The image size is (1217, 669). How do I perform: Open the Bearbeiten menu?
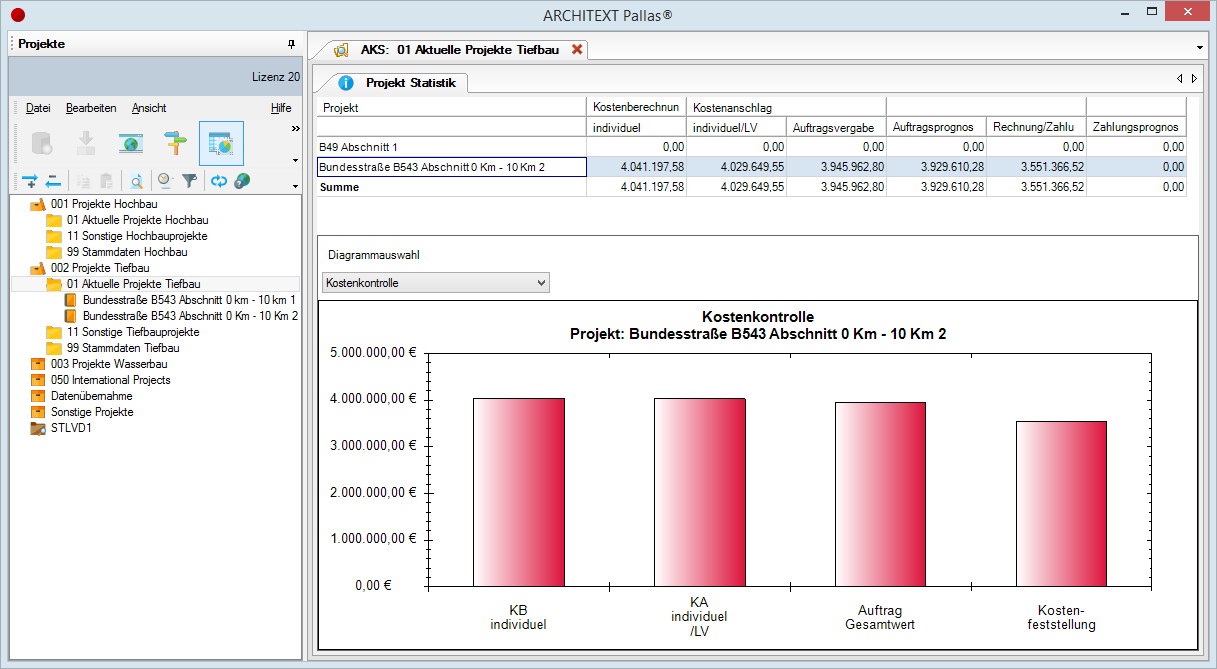click(x=91, y=108)
